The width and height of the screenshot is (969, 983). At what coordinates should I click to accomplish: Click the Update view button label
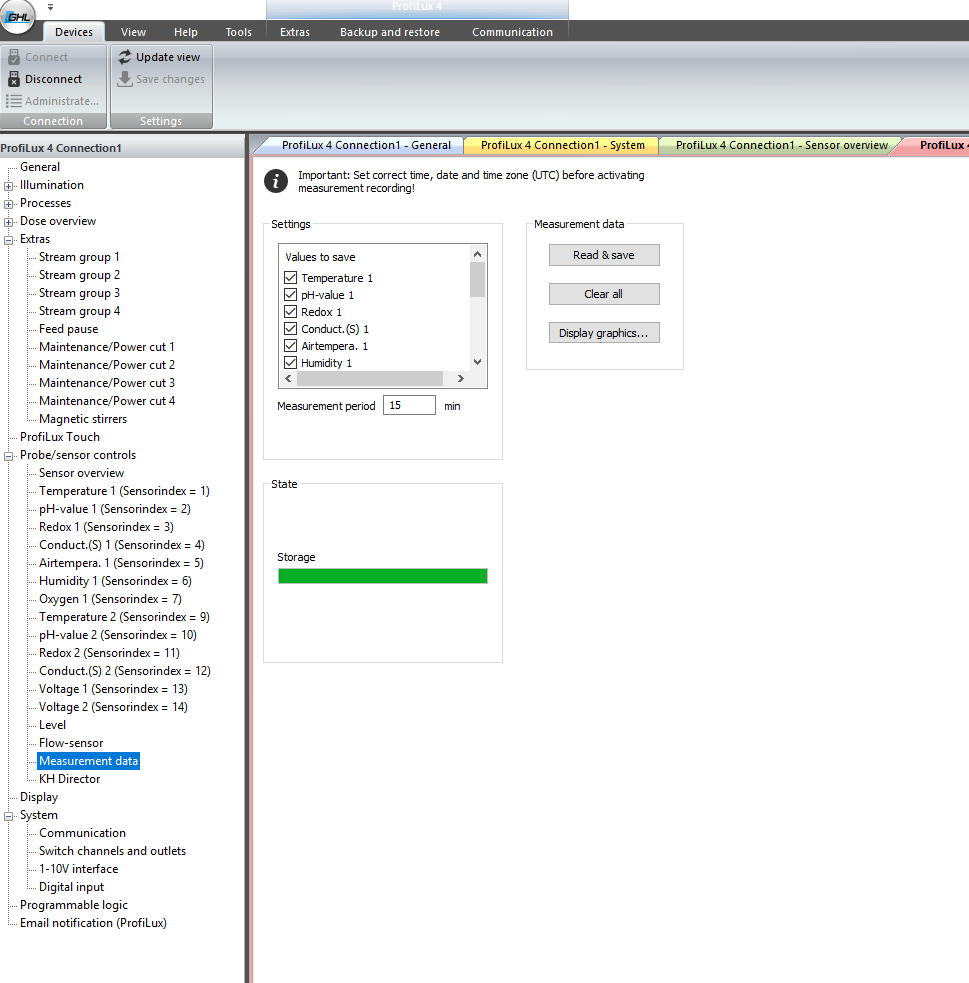tap(168, 57)
